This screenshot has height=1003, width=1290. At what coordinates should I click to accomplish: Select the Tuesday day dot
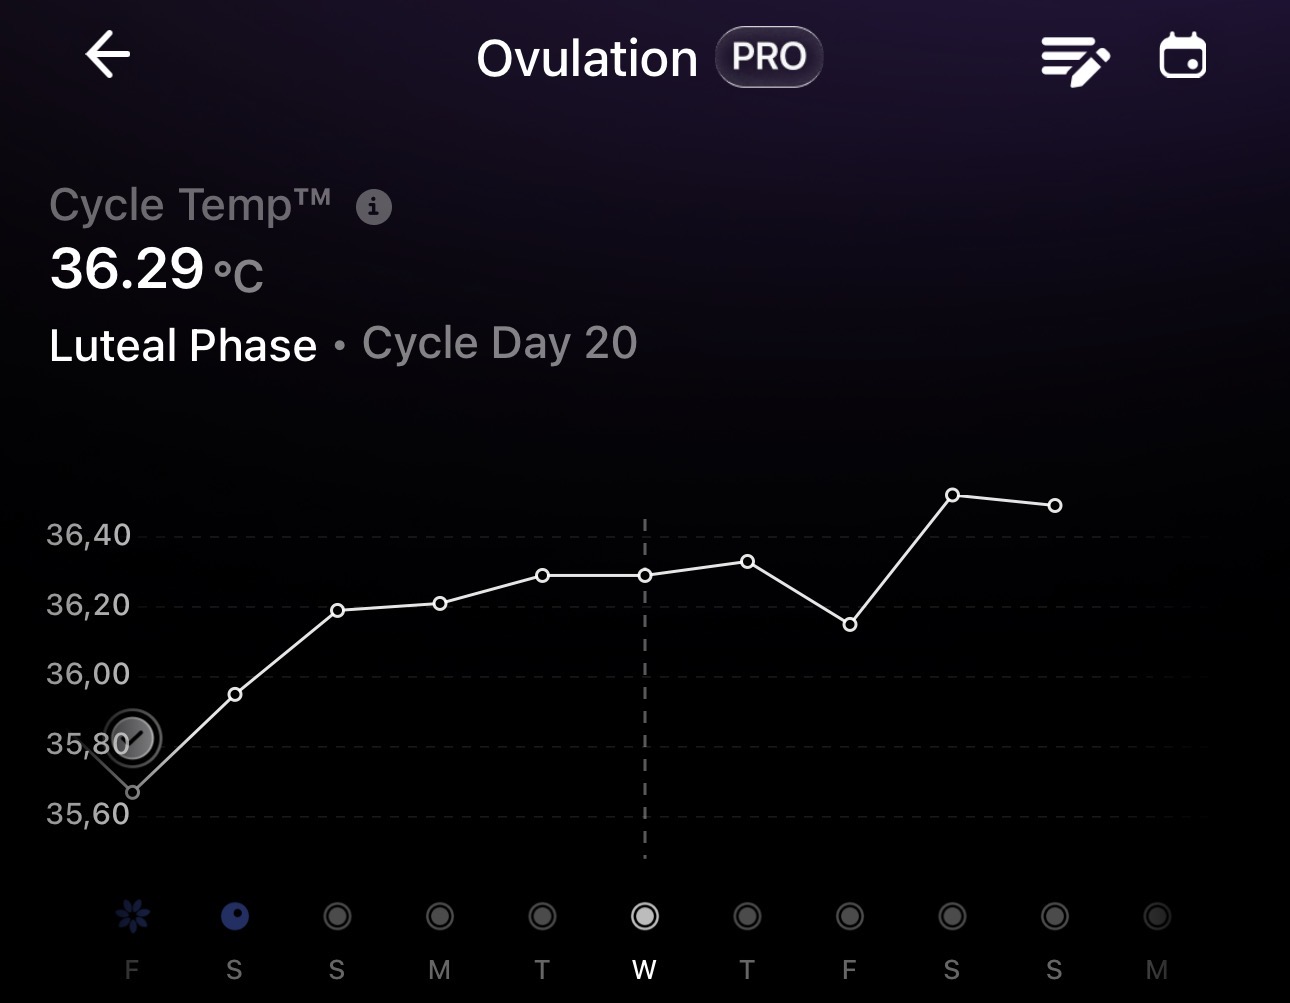pos(542,916)
